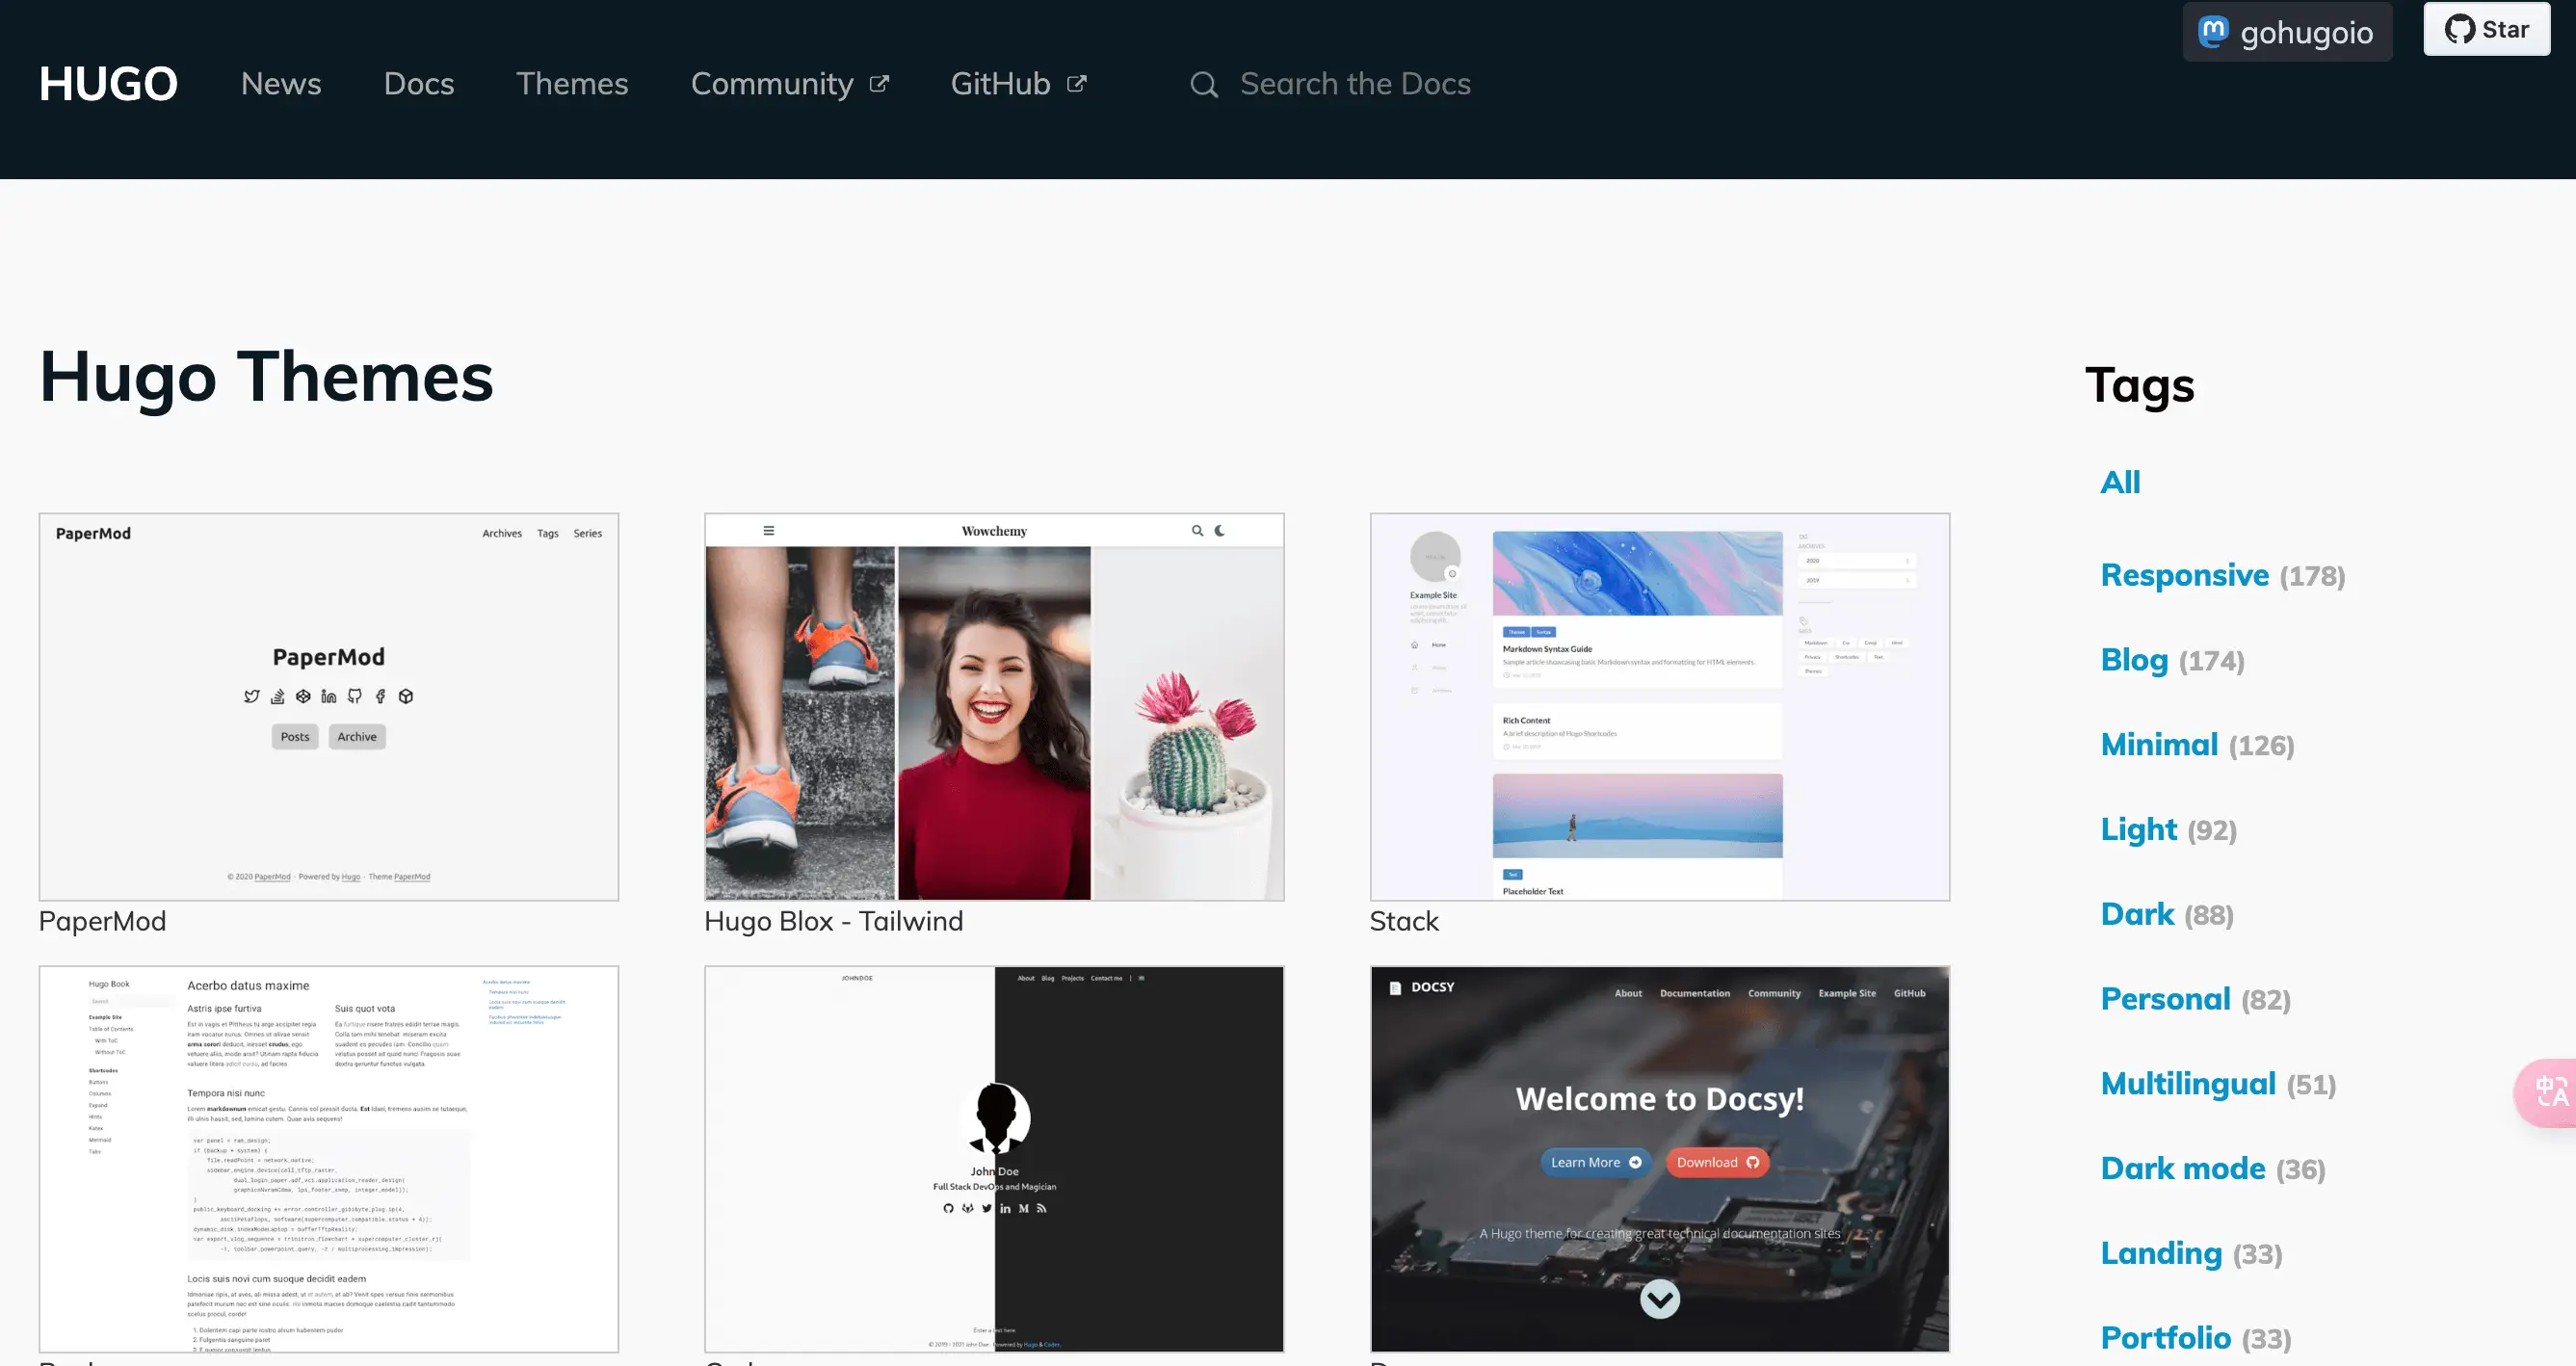Click the external link icon beside Community
The width and height of the screenshot is (2576, 1366).
(x=879, y=84)
